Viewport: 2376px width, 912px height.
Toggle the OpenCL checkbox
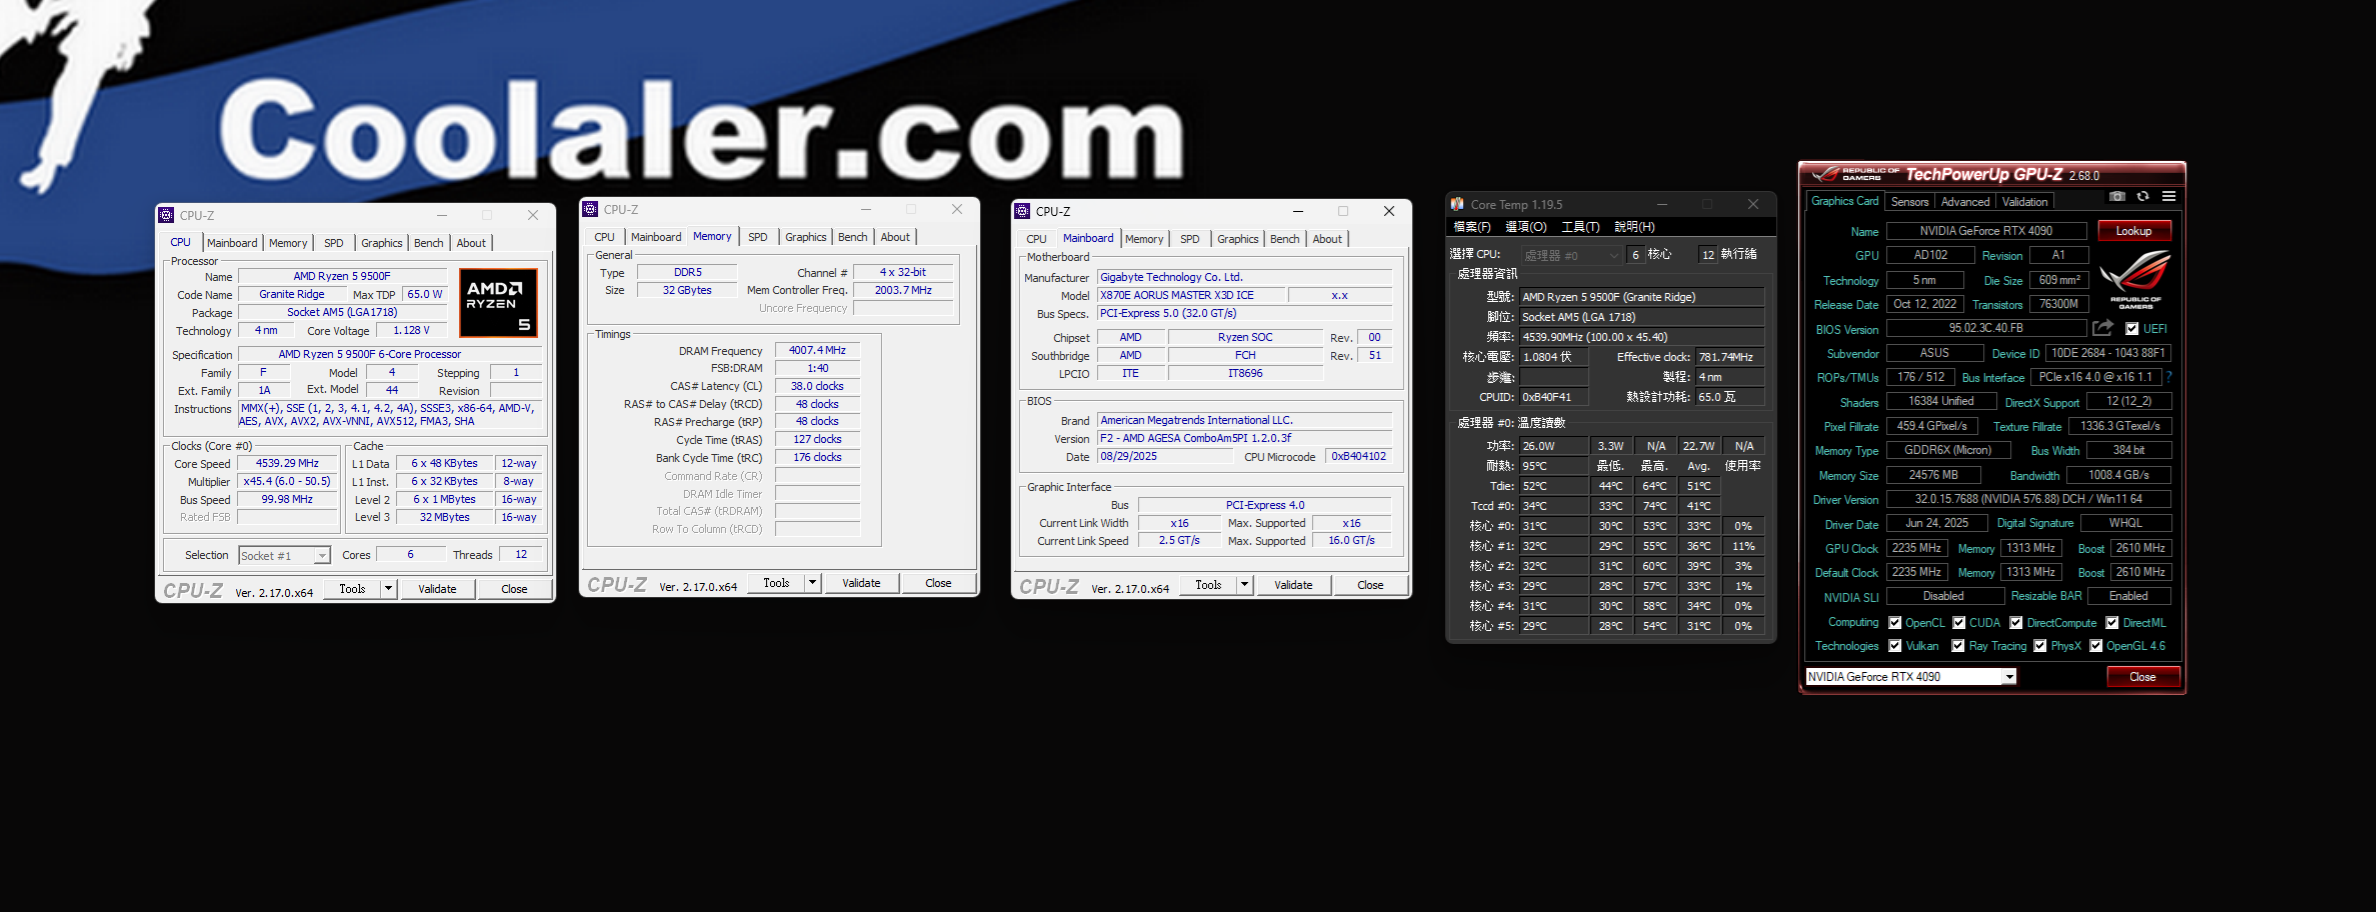point(1895,623)
